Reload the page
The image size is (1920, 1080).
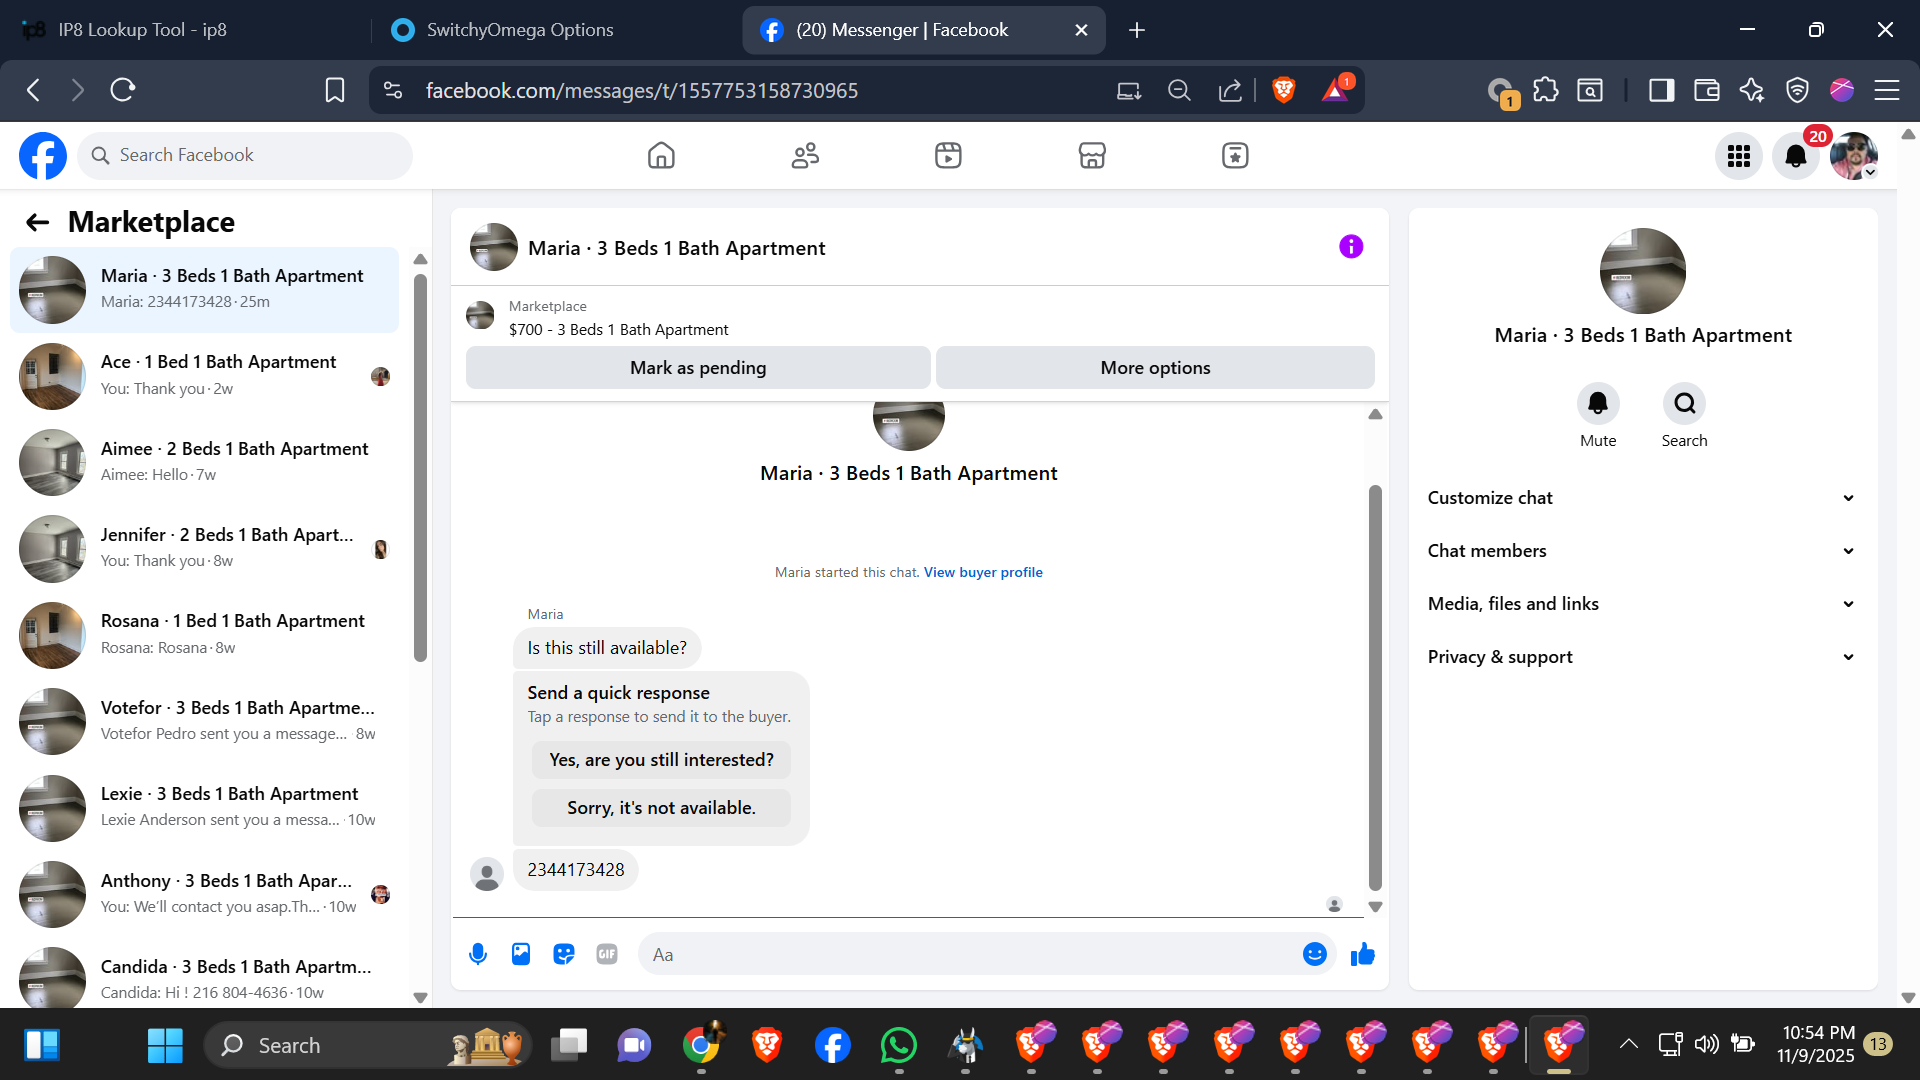pos(123,90)
